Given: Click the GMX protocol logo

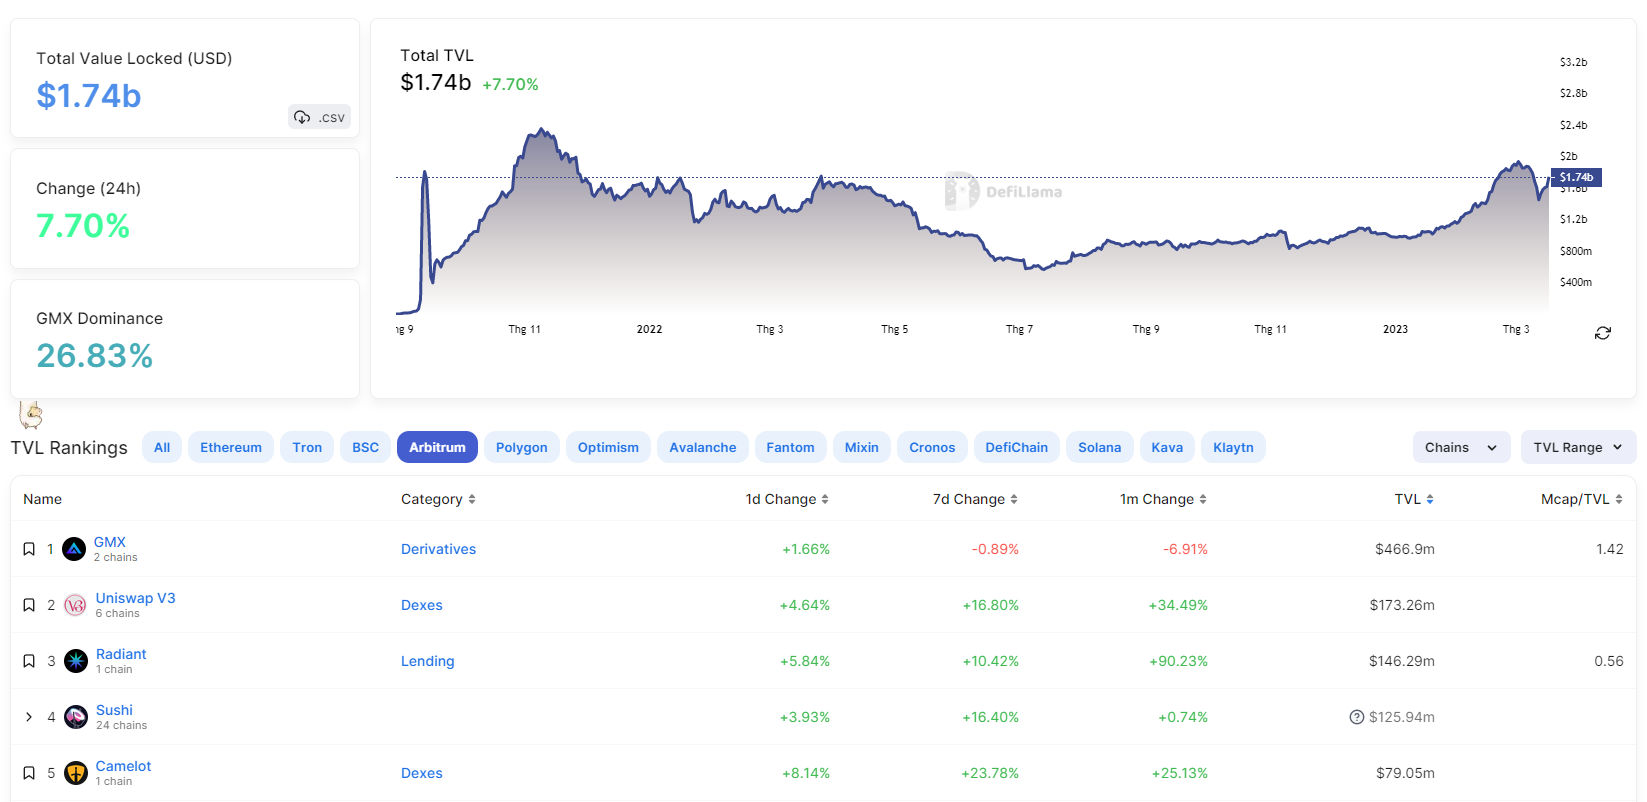Looking at the screenshot, I should tap(74, 549).
